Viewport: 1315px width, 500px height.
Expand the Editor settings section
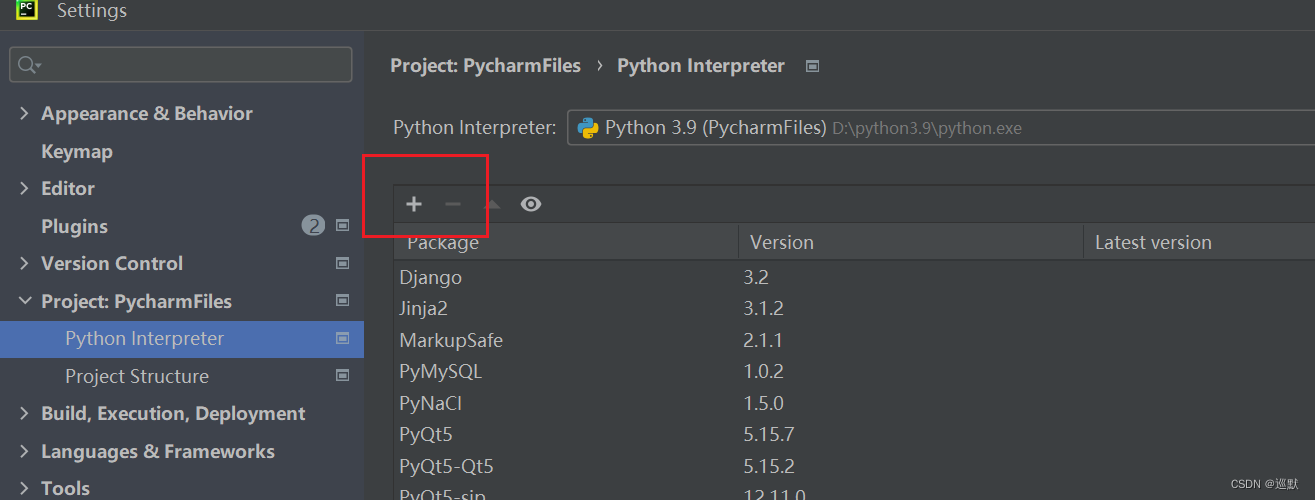pyautogui.click(x=24, y=189)
